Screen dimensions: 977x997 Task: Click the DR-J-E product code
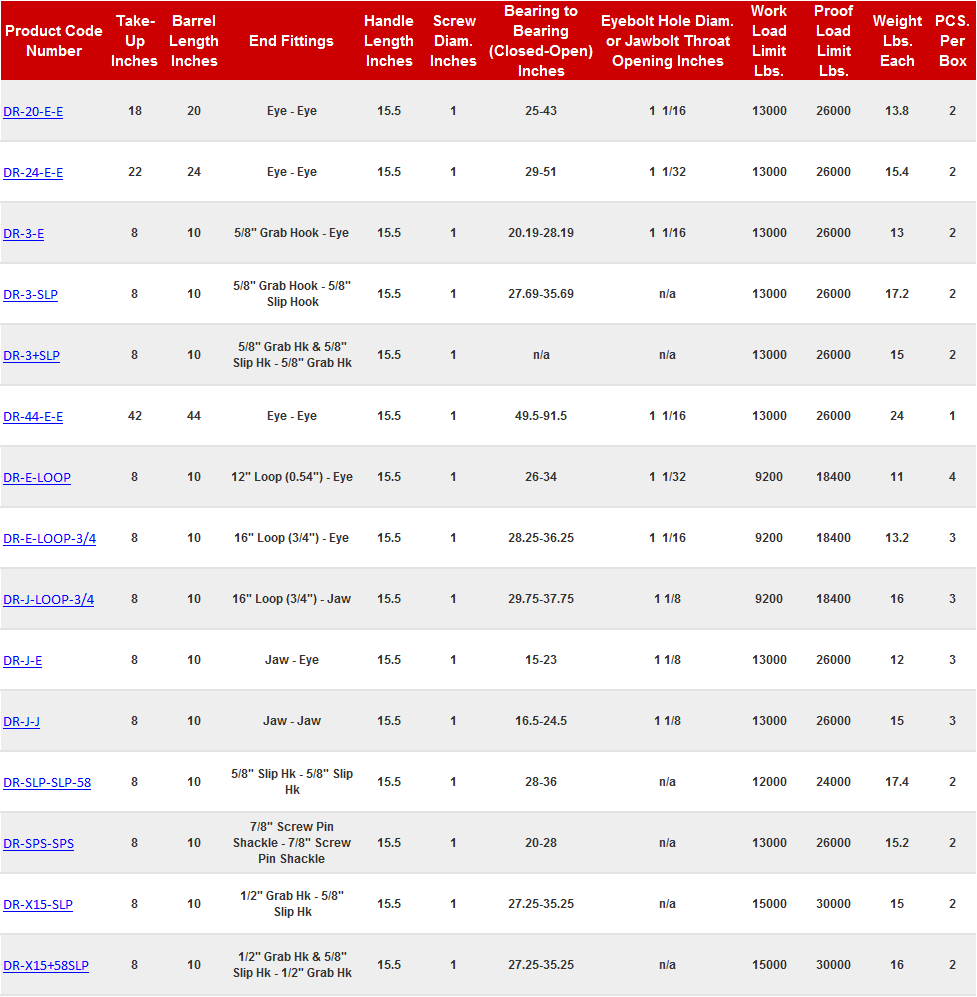[23, 660]
